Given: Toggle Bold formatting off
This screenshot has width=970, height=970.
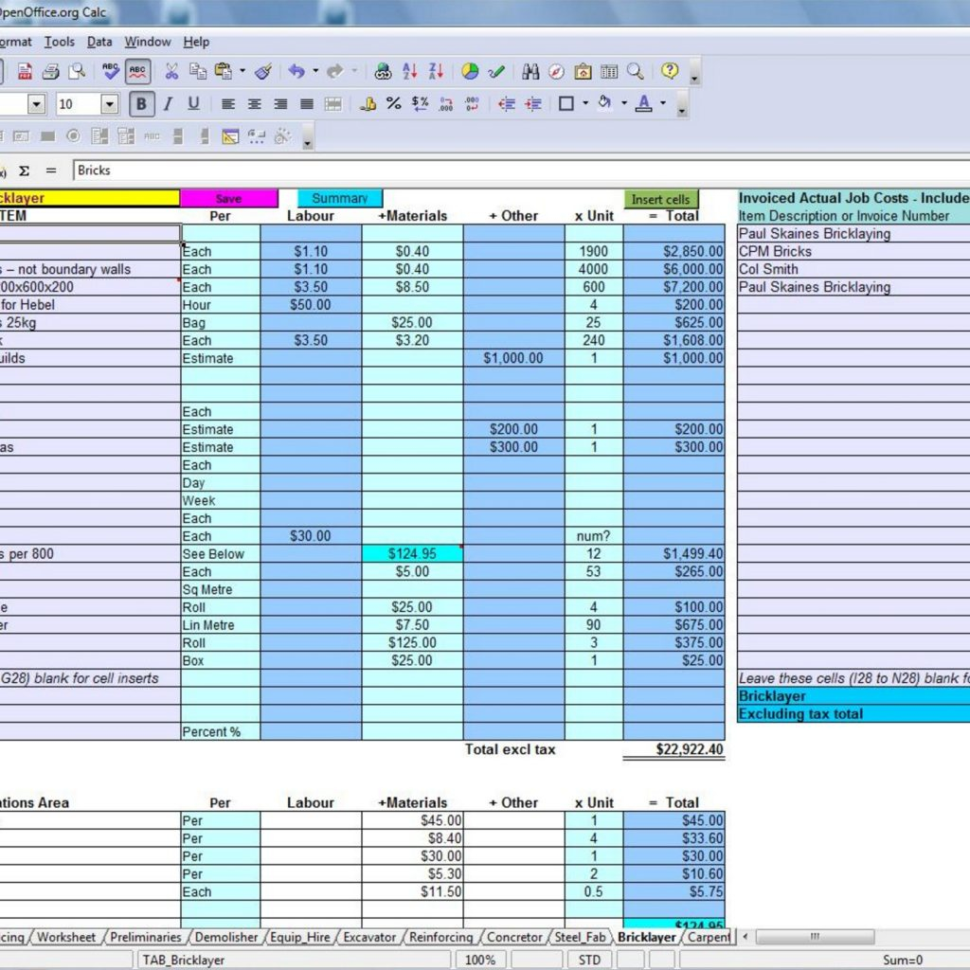Looking at the screenshot, I should (x=139, y=103).
